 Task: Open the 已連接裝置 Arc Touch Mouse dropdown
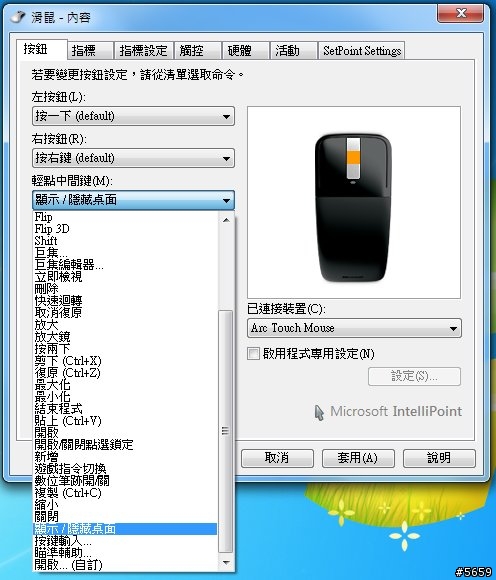(354, 328)
